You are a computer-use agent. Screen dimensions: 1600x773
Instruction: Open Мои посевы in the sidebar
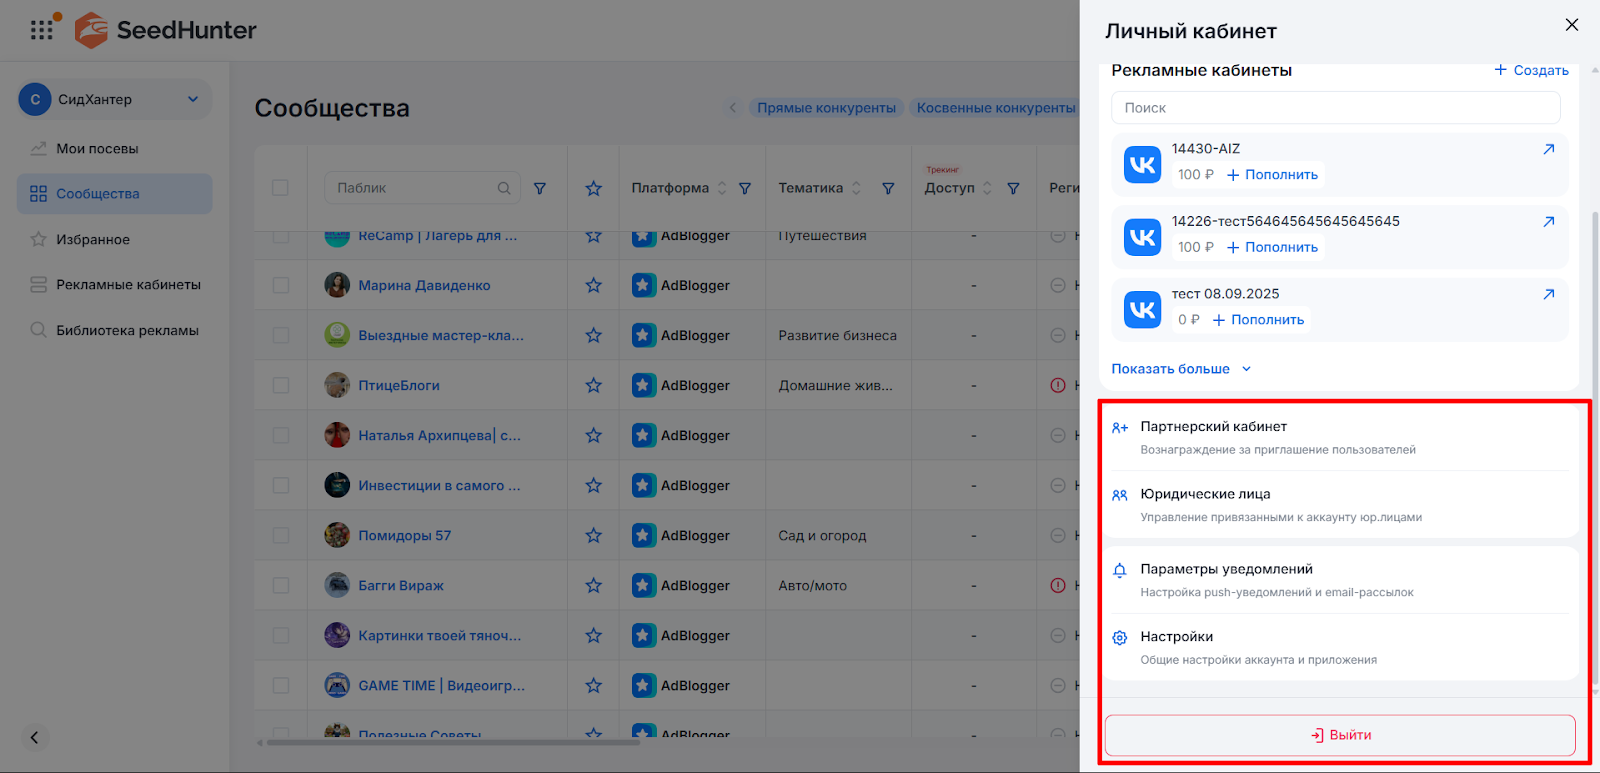[x=97, y=149]
